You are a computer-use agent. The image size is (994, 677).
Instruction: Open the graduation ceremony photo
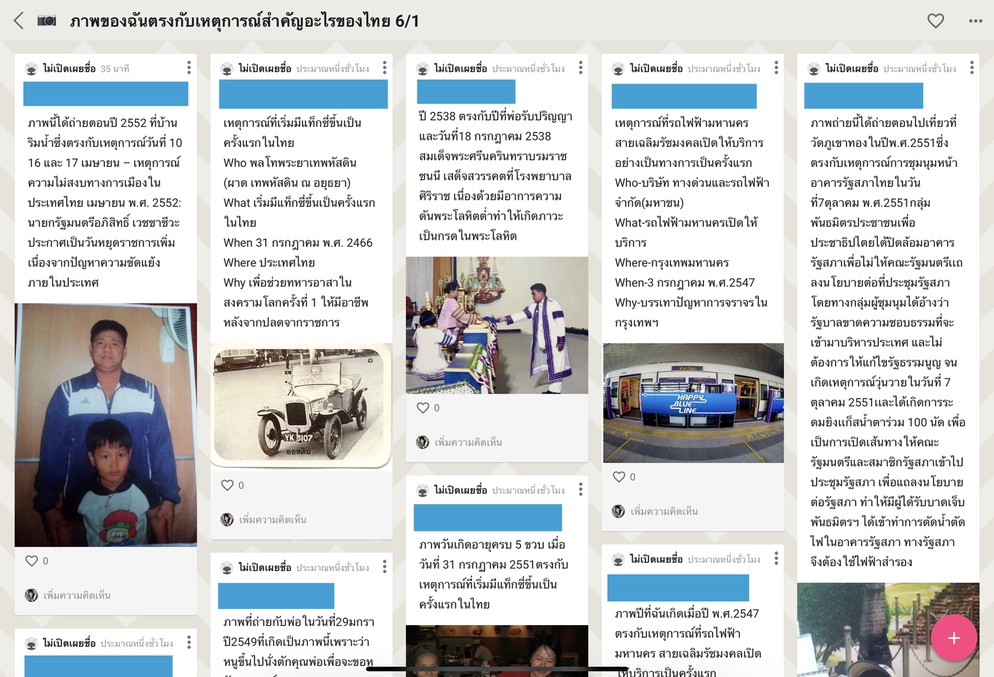(x=497, y=325)
